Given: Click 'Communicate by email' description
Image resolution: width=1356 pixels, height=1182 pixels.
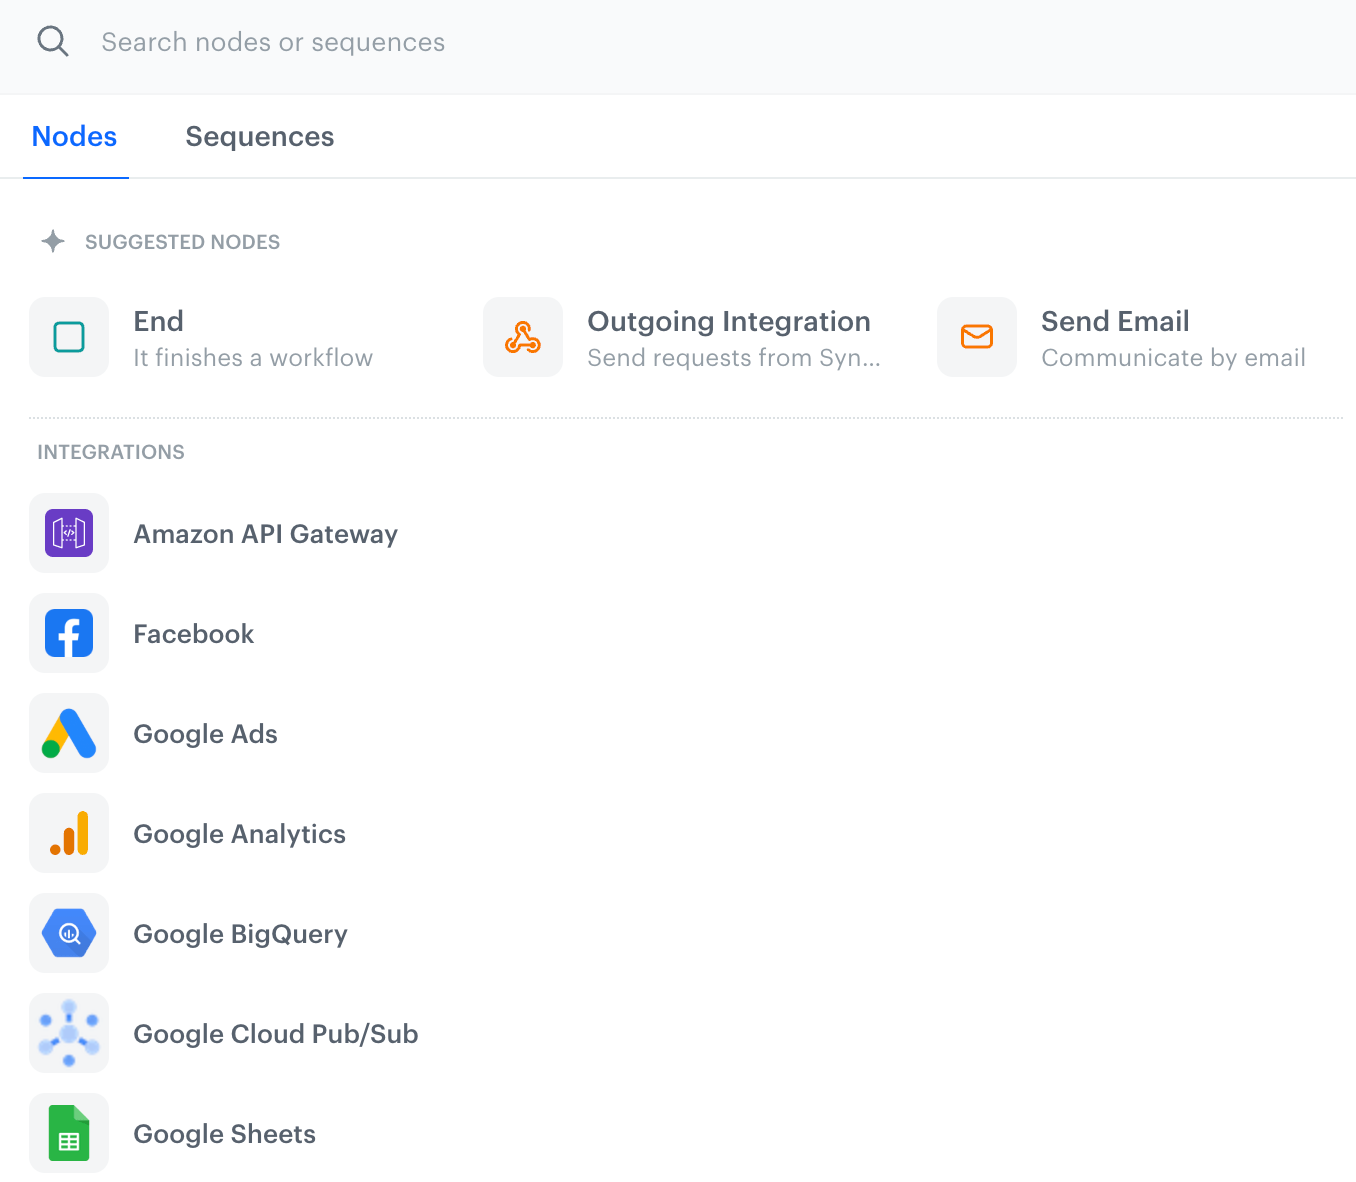Looking at the screenshot, I should click(1174, 358).
